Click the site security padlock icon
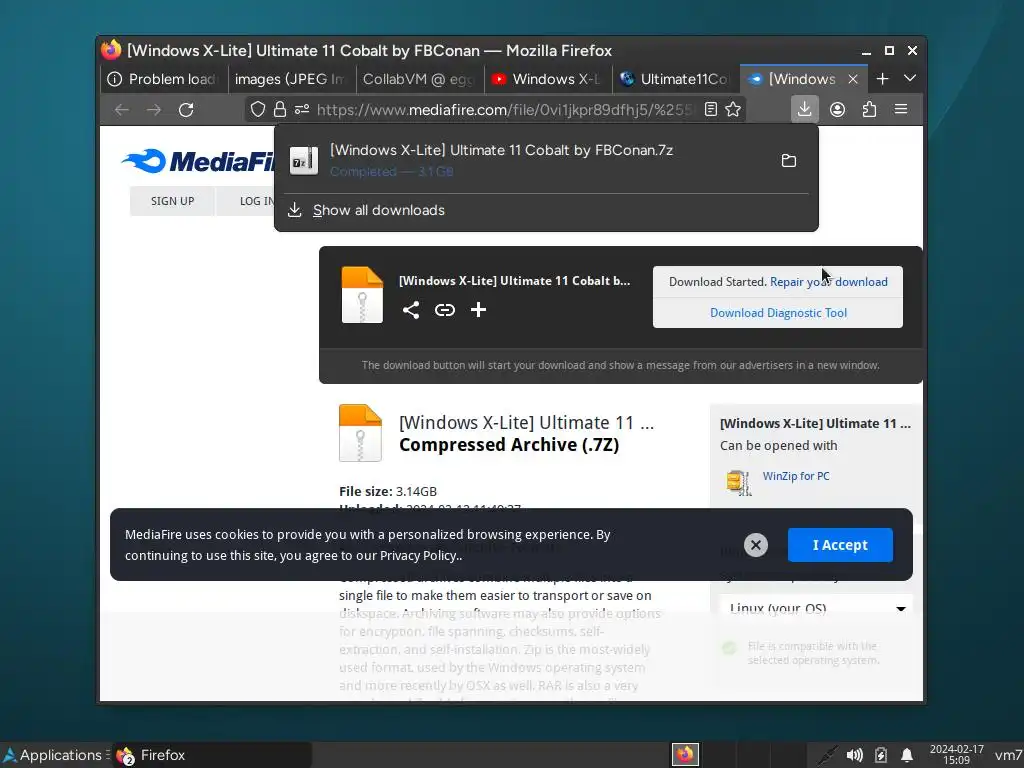1024x768 pixels. [x=280, y=109]
